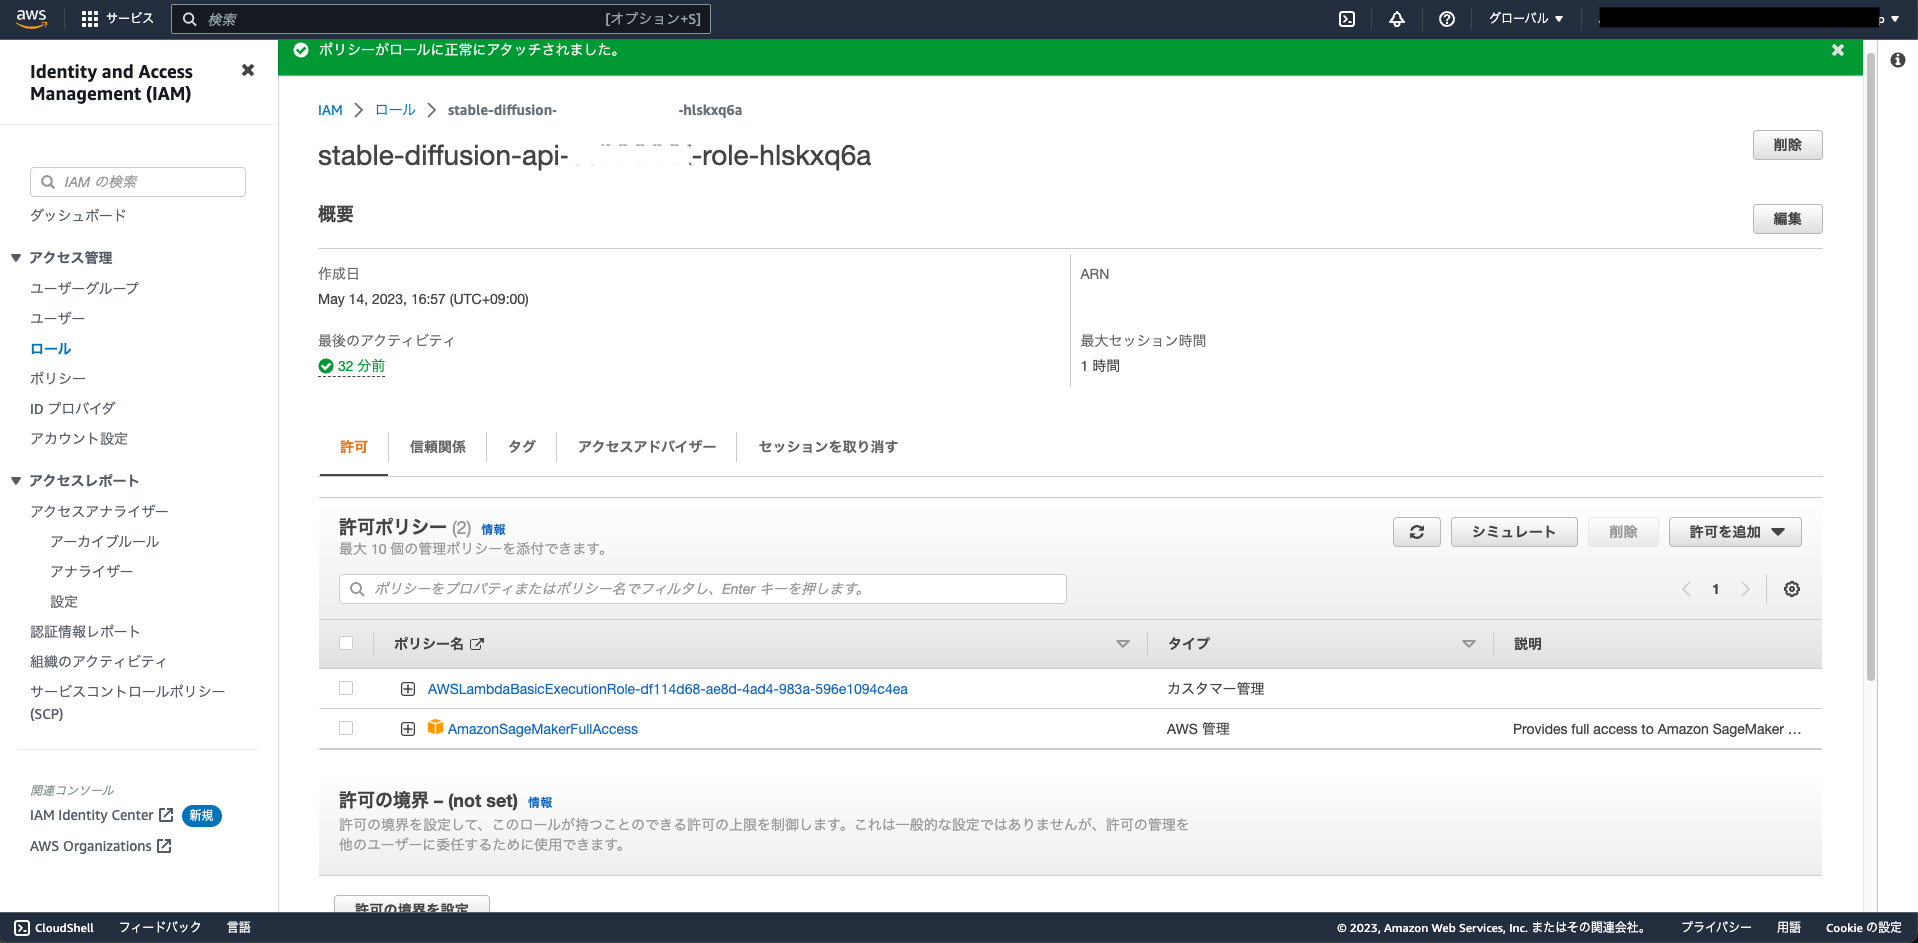Click the policy filter search field

coord(703,589)
